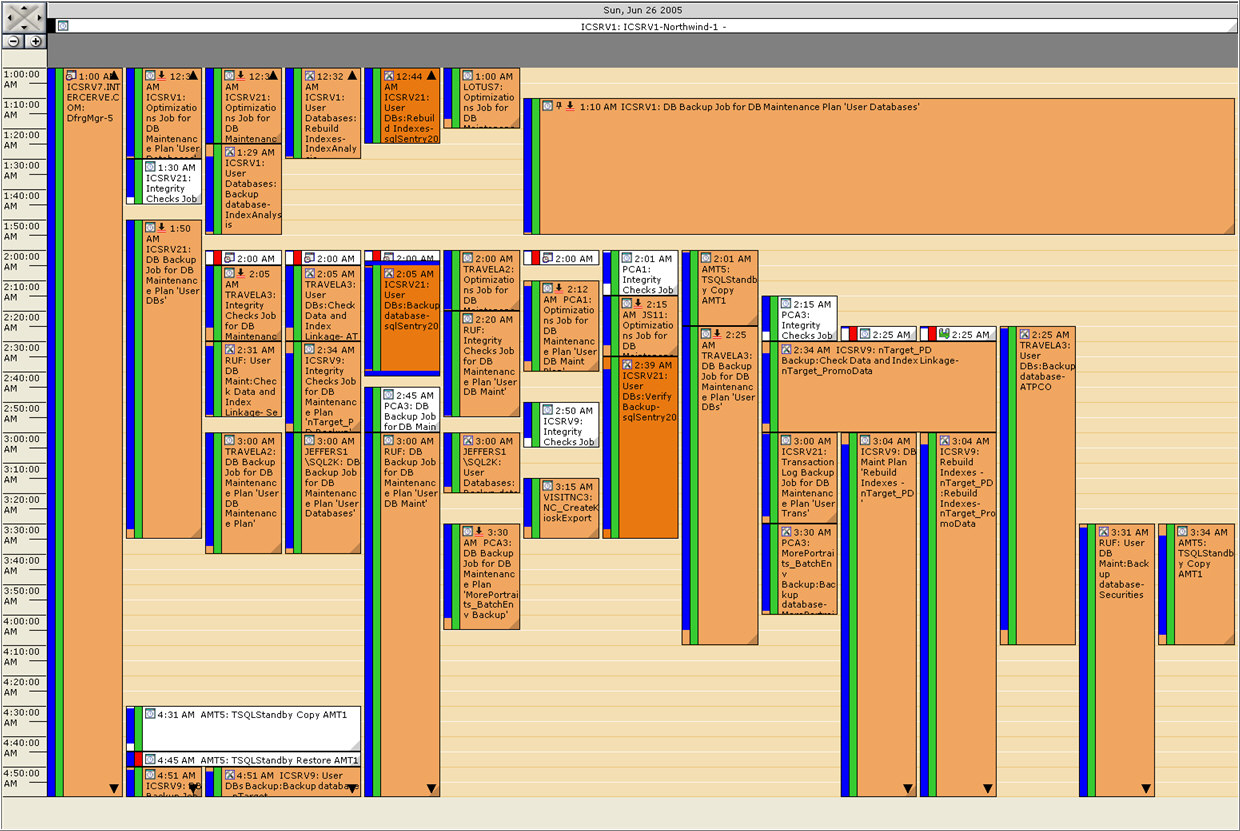Click the red down-arrow icon on 1:10 AM ICSRV1 event

pos(570,105)
